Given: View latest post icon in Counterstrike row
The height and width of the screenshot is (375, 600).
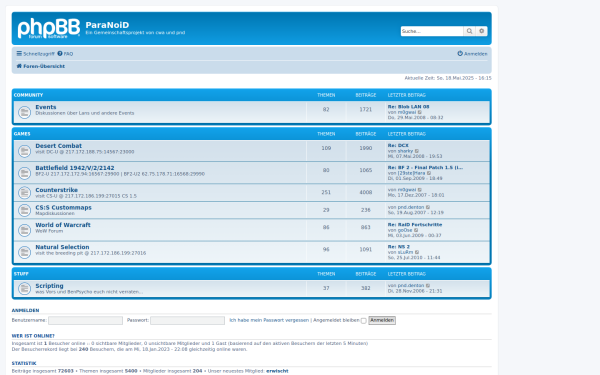Looking at the screenshot, I should [x=420, y=190].
